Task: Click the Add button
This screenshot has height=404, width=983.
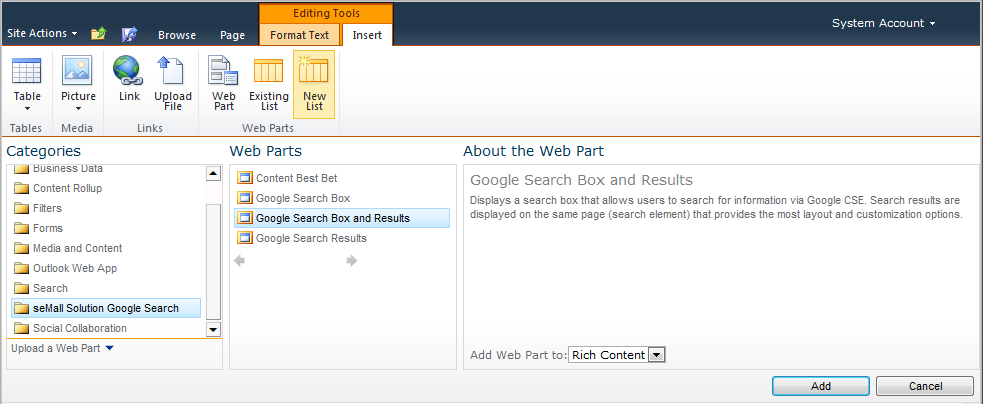Action: (820, 386)
